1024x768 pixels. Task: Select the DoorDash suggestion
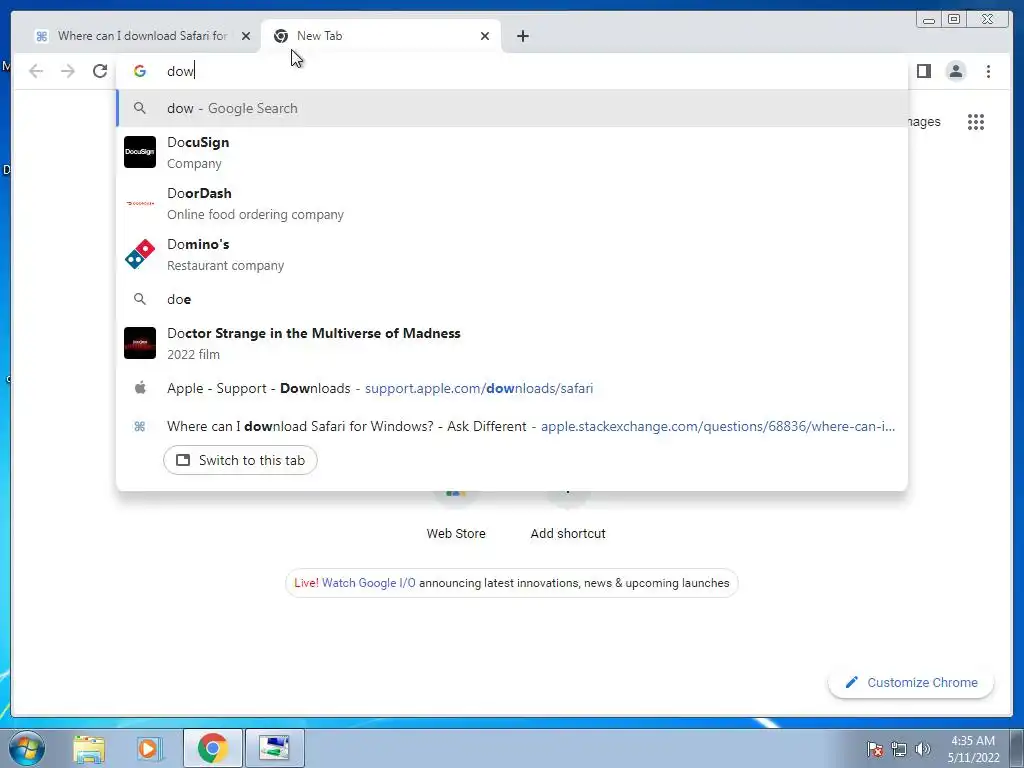click(x=512, y=203)
